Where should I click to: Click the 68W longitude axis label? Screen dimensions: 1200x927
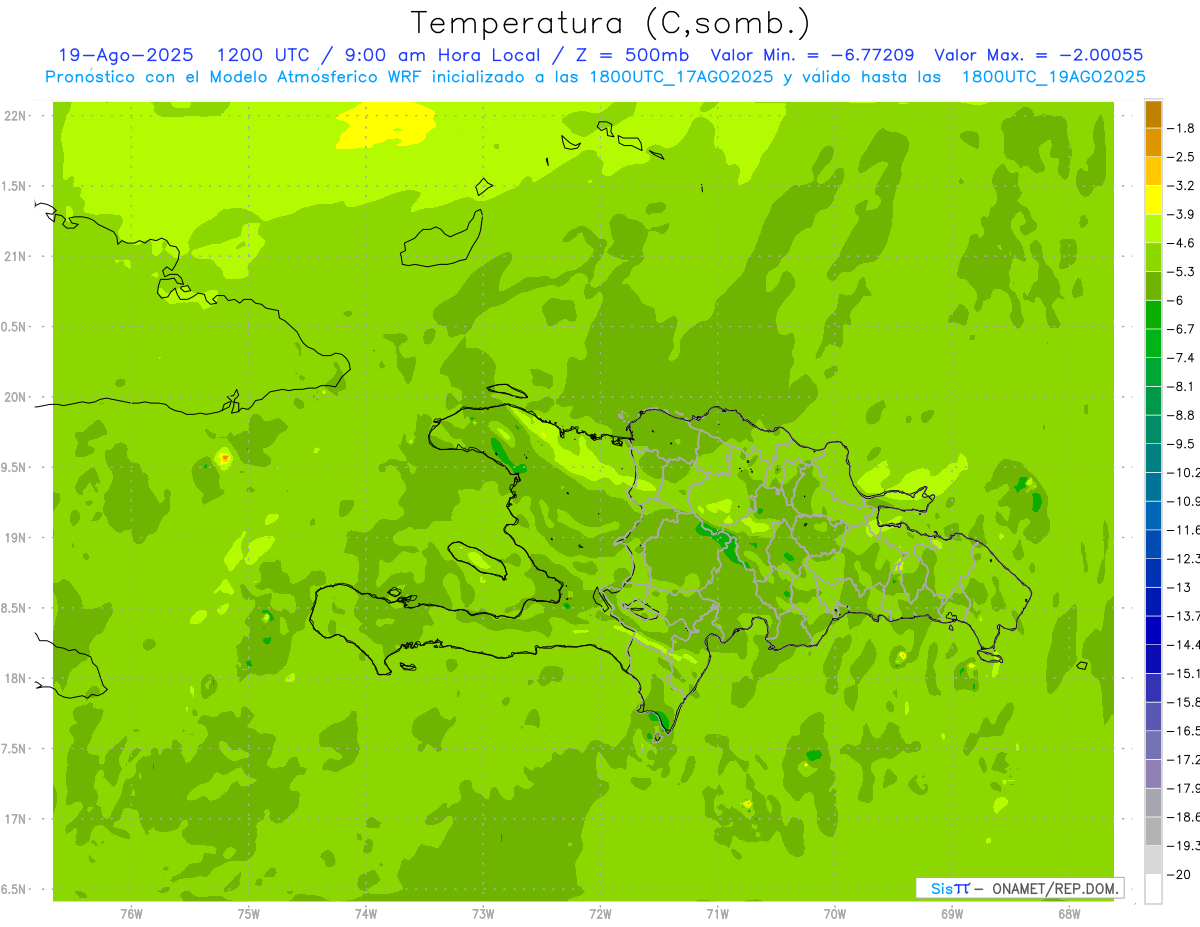pos(1069,913)
